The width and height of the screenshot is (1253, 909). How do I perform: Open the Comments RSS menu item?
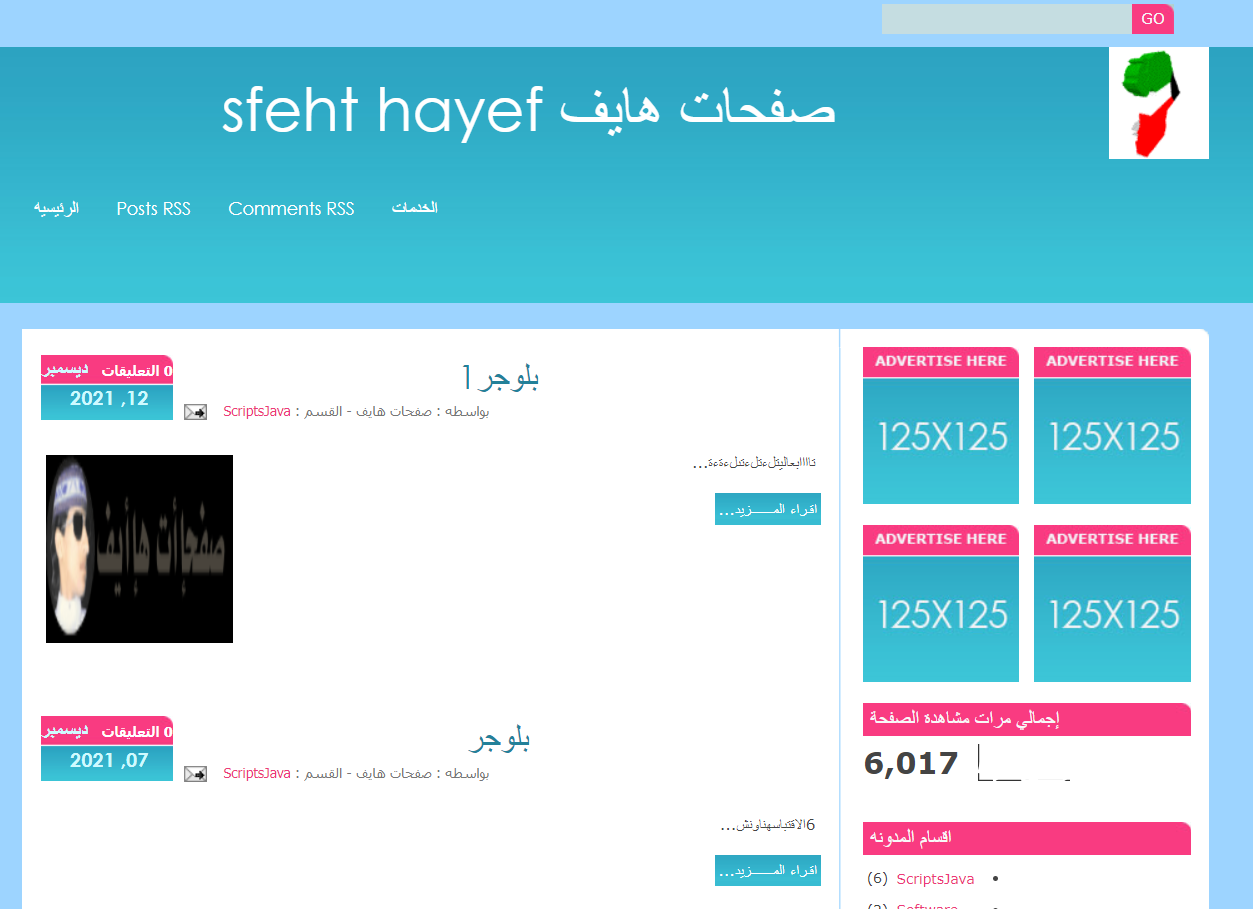pos(291,208)
